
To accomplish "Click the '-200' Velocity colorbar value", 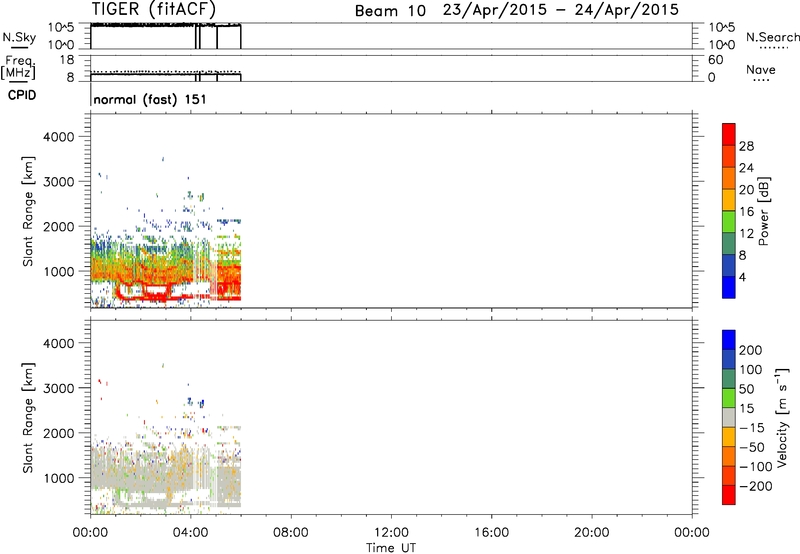I will click(x=756, y=486).
